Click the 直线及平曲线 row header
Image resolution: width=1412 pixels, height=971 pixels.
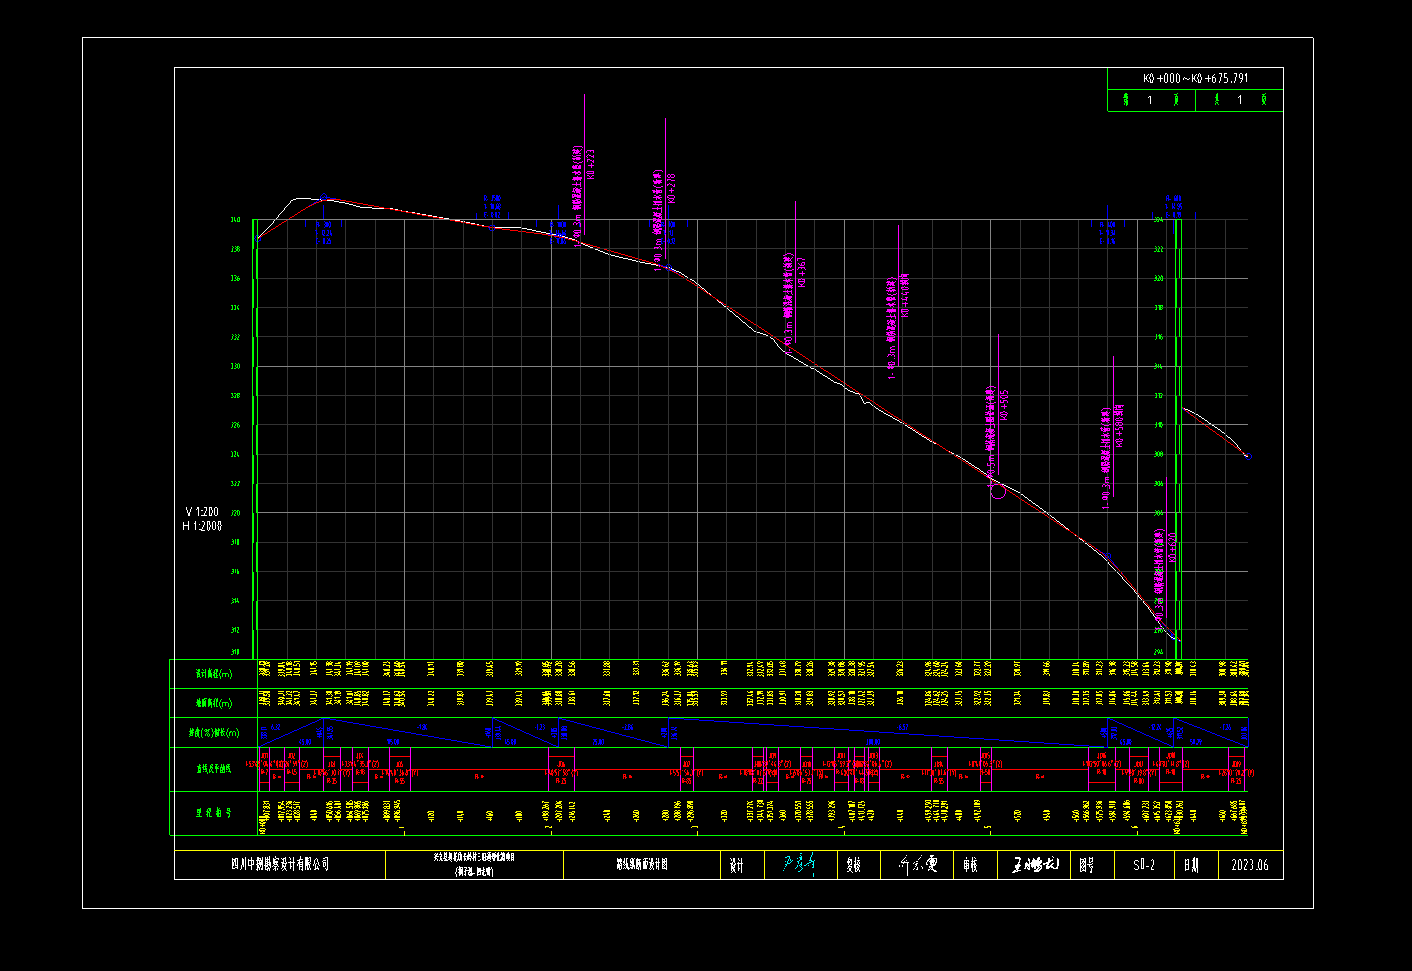(x=213, y=769)
